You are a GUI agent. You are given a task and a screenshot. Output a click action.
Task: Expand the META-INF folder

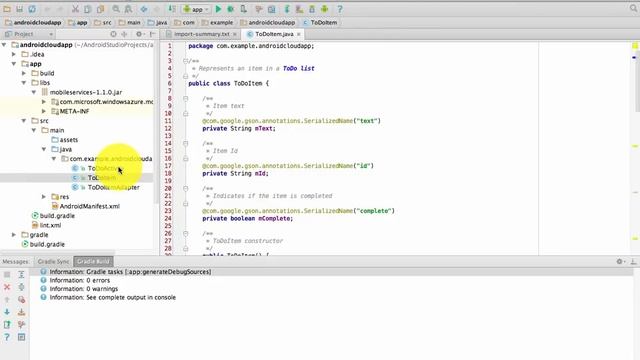(44, 111)
